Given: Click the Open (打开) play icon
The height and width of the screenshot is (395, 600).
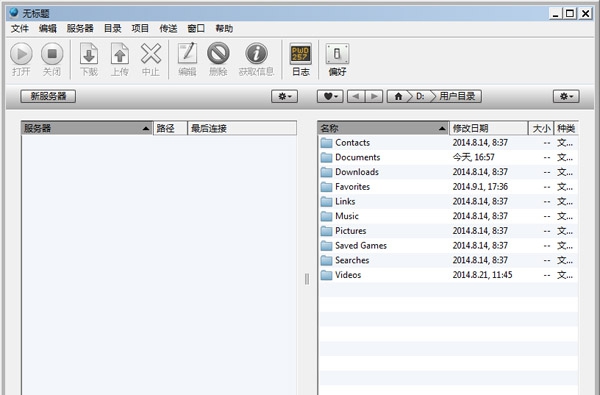Looking at the screenshot, I should coord(21,54).
